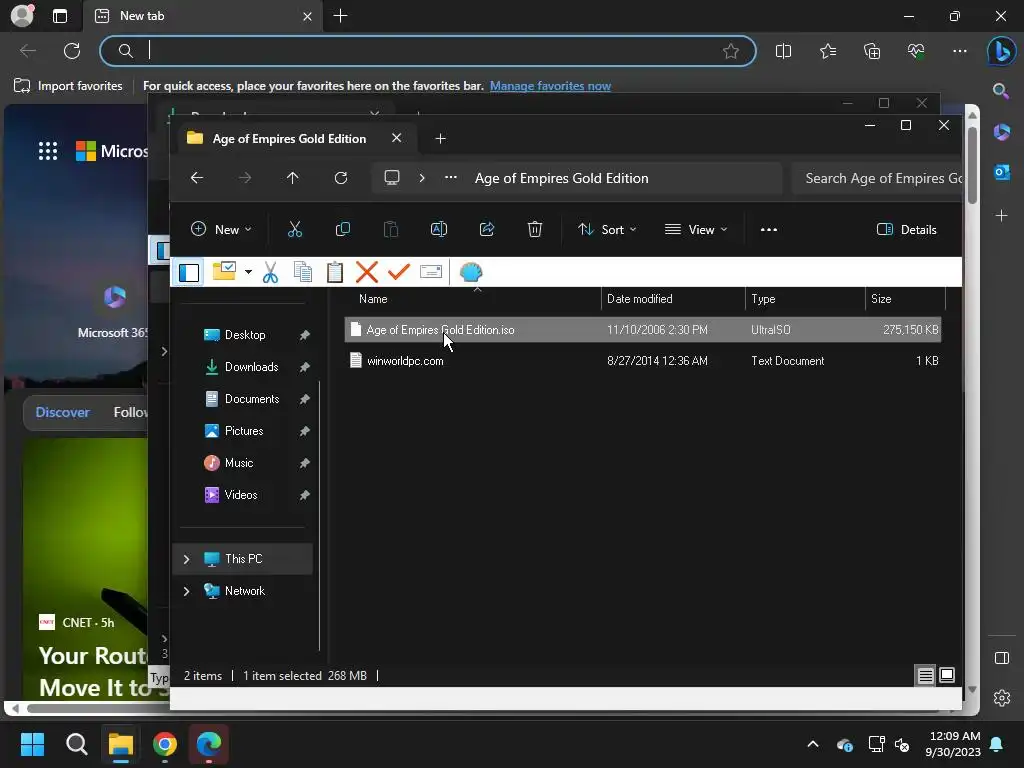Refresh the Explorer folder view
Image resolution: width=1024 pixels, height=768 pixels.
[341, 178]
